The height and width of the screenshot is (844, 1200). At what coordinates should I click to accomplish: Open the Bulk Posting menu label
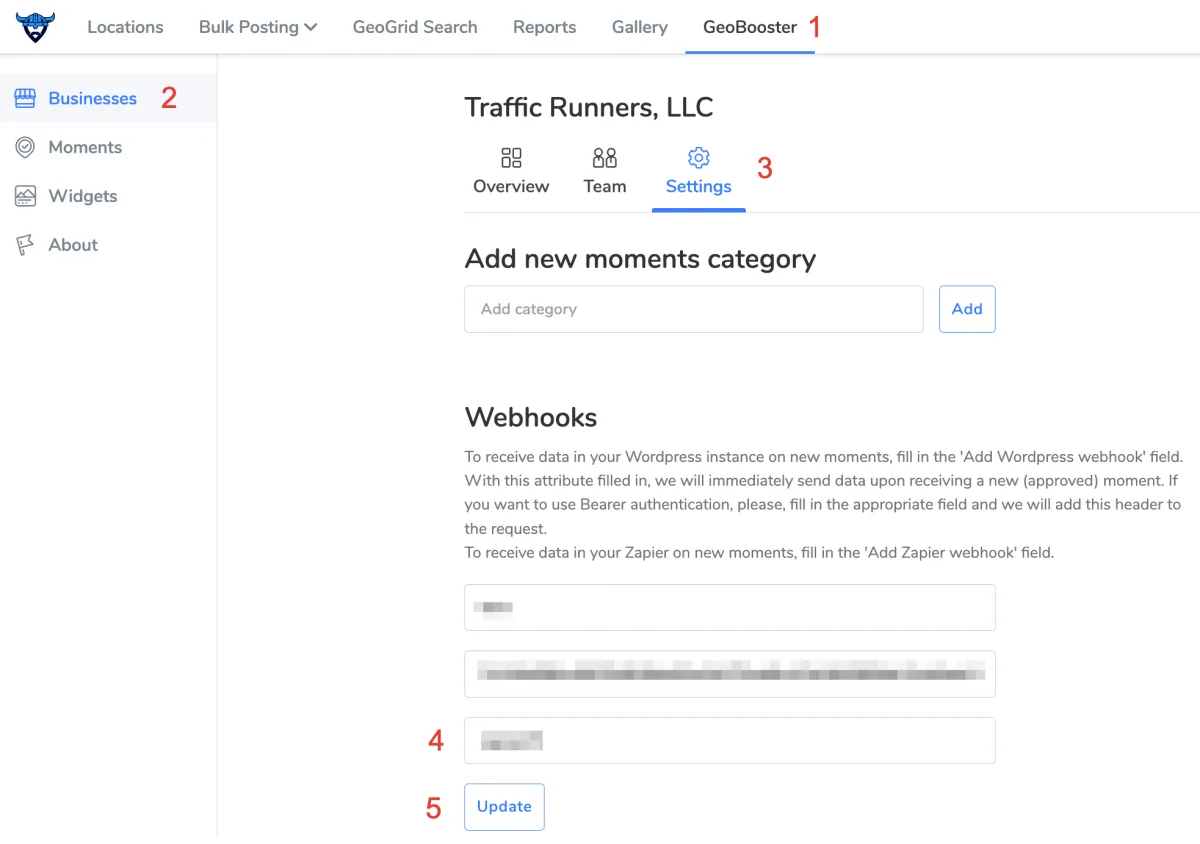pos(249,27)
